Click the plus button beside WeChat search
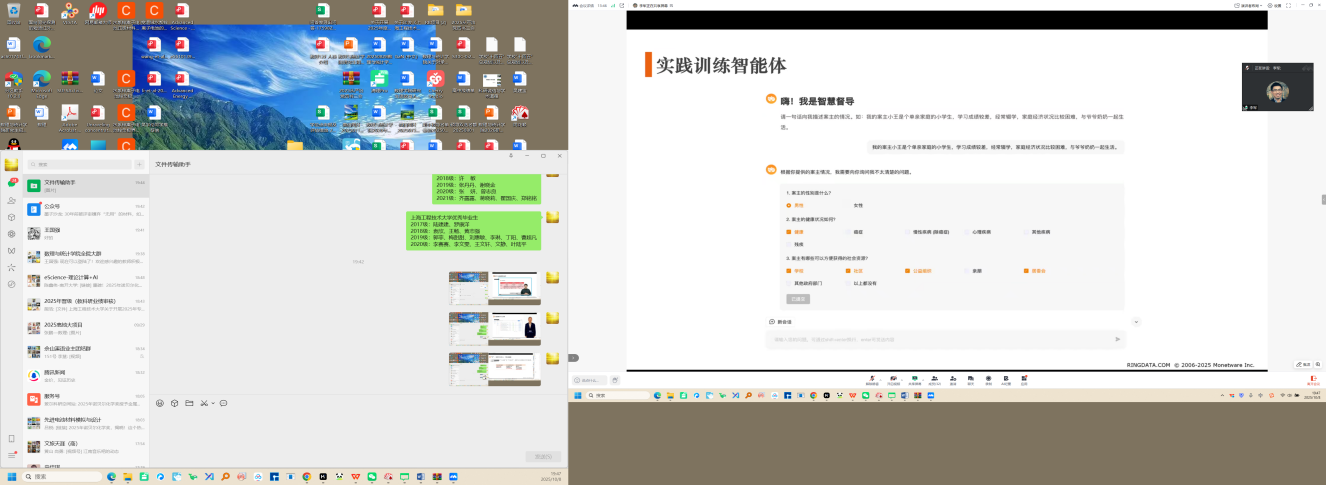 pos(139,164)
